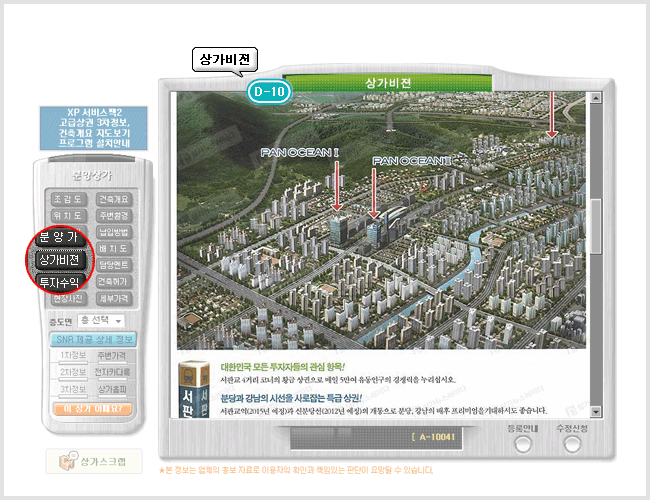Open the 주변환경 section
The image size is (650, 500).
[x=114, y=216]
